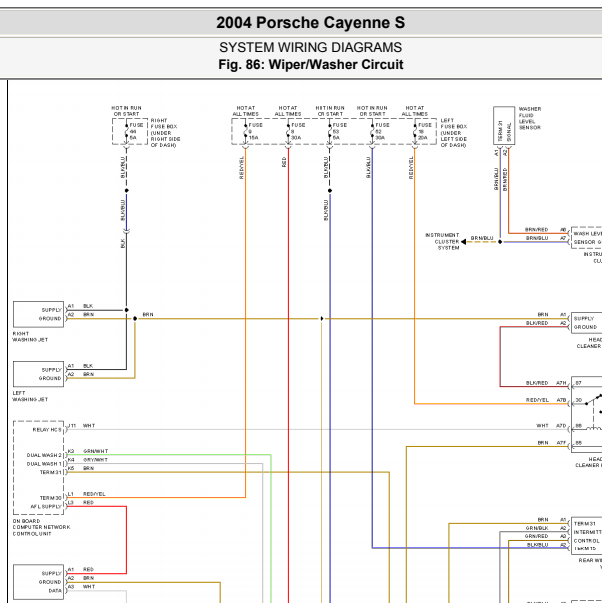This screenshot has width=602, height=603.
Task: Click the 'WASHER FLUID LEVEL SENSOR' label
Action: (x=530, y=118)
